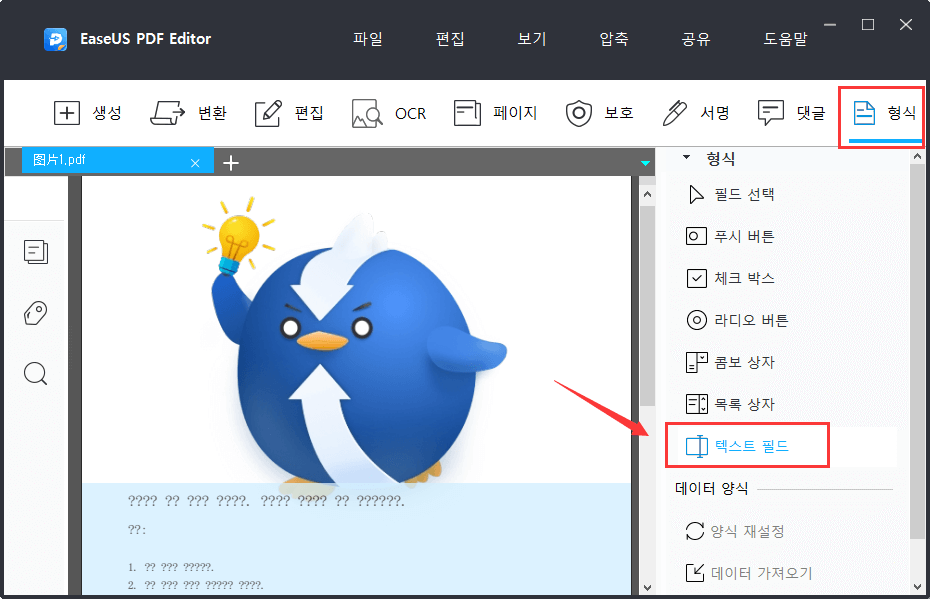Screen dimensions: 930x599
Task: Switch to the 편집 menu
Action: pos(450,38)
